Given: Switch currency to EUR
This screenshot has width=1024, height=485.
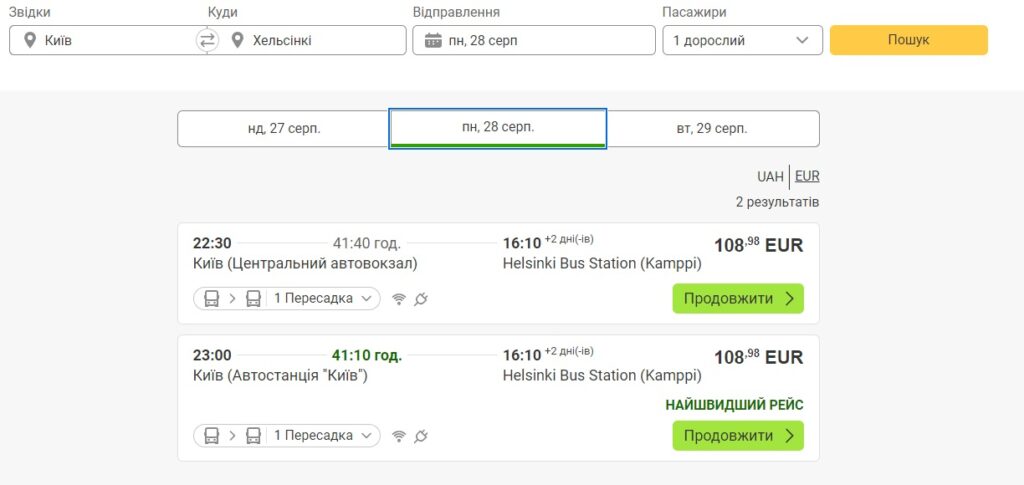Looking at the screenshot, I should (807, 176).
